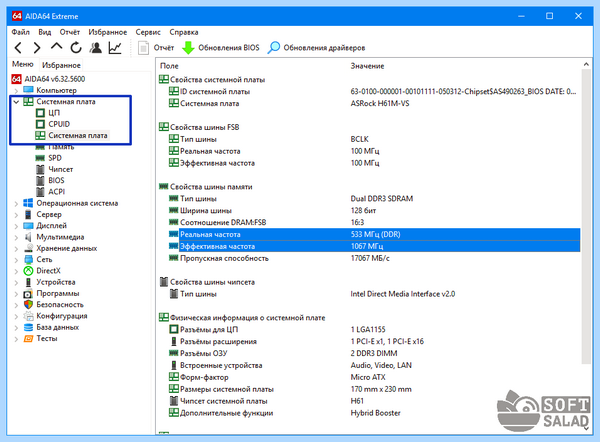This screenshot has height=442, width=600.
Task: Click the База данных database icon
Action: point(28,327)
